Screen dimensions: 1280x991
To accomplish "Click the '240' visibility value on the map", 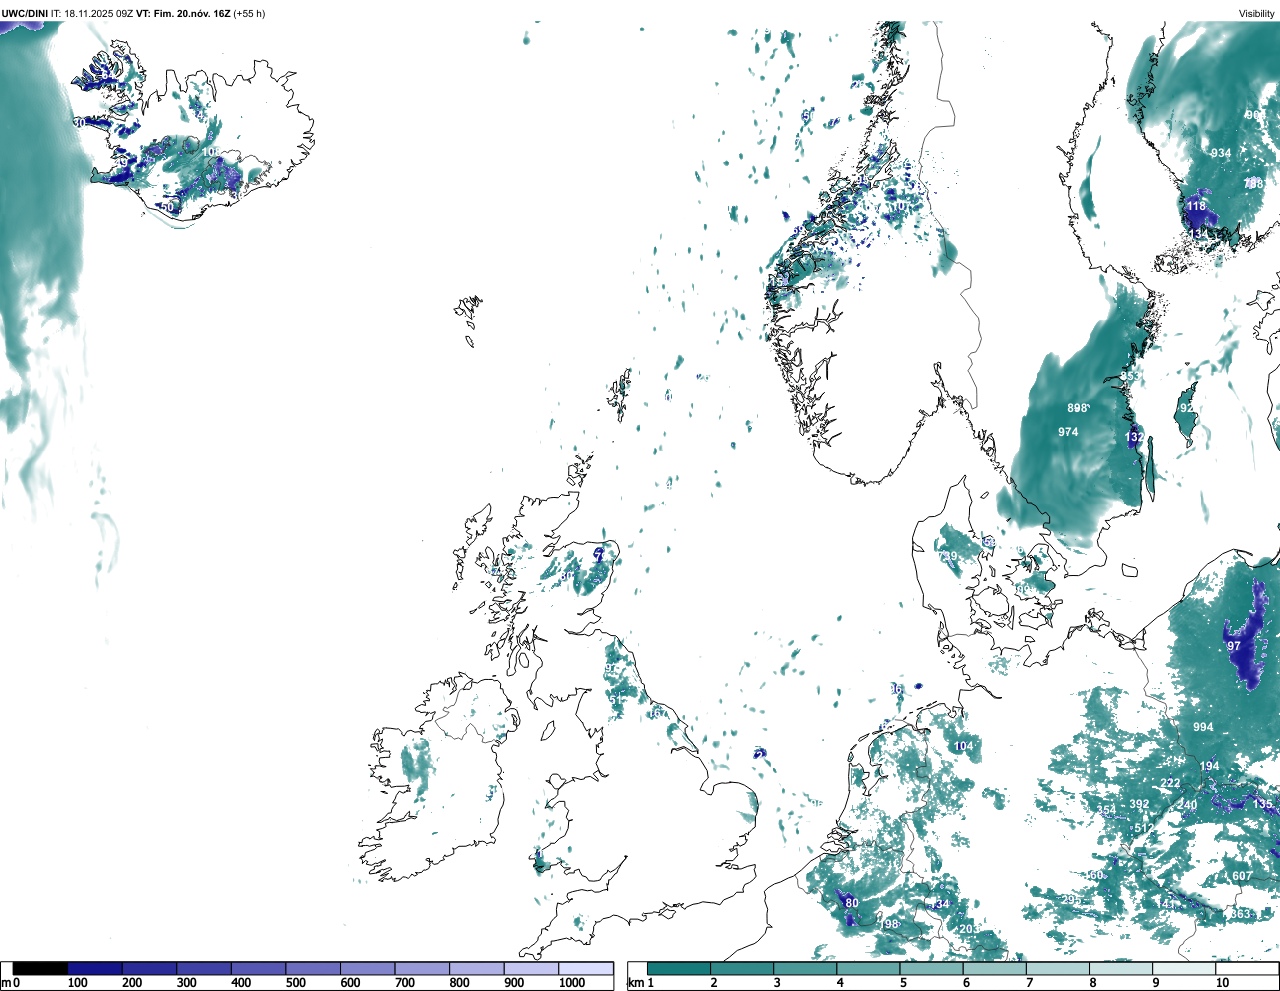I will point(1187,805).
